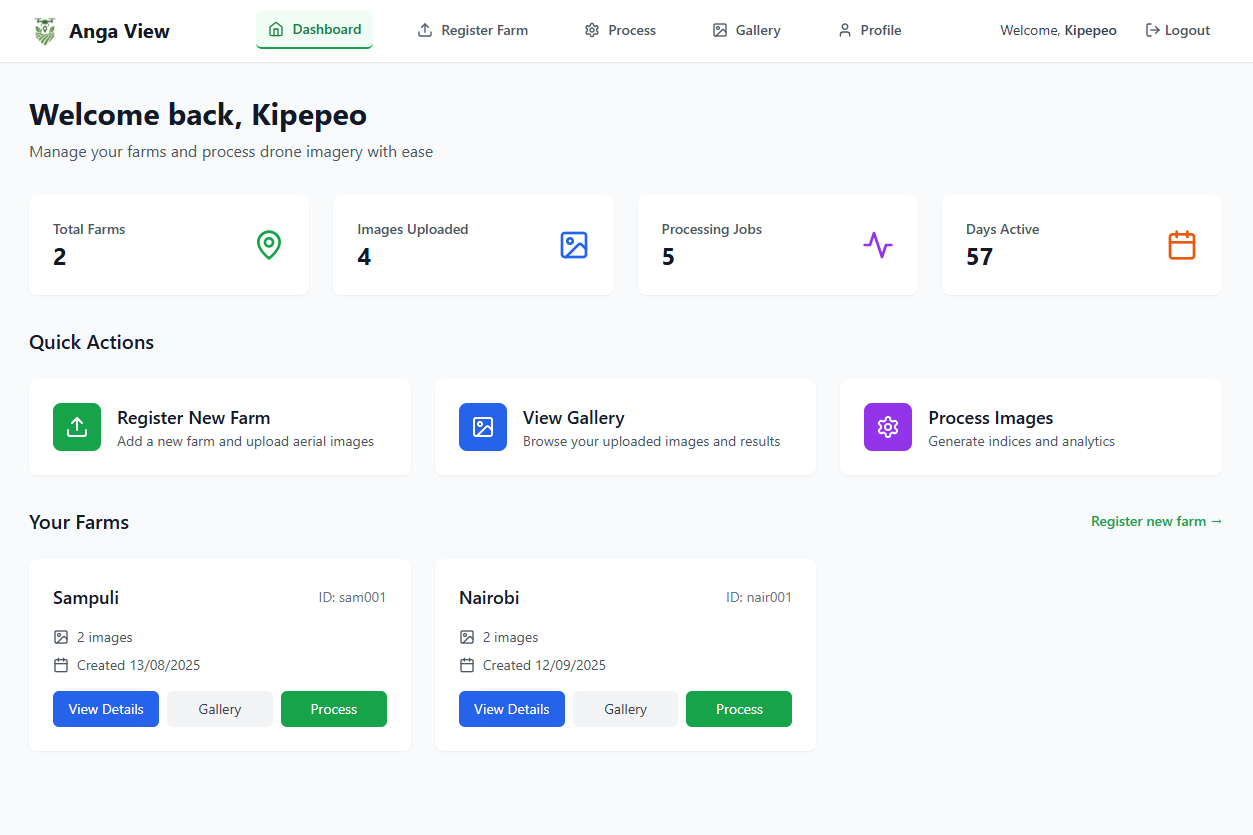Image resolution: width=1253 pixels, height=835 pixels.
Task: Click the blue picture icon in Images Uploaded
Action: click(x=574, y=245)
